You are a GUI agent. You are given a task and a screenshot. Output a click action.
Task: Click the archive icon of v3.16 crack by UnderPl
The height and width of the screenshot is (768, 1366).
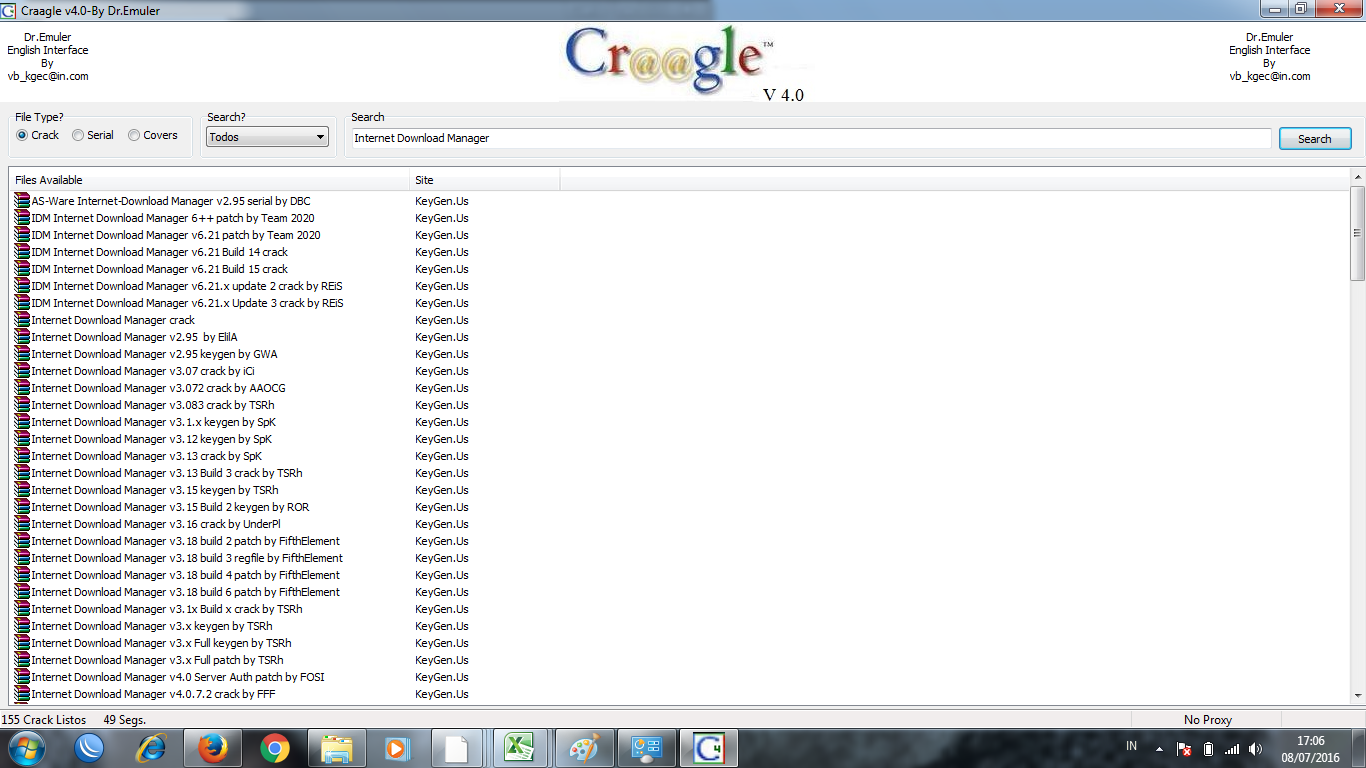pos(22,524)
